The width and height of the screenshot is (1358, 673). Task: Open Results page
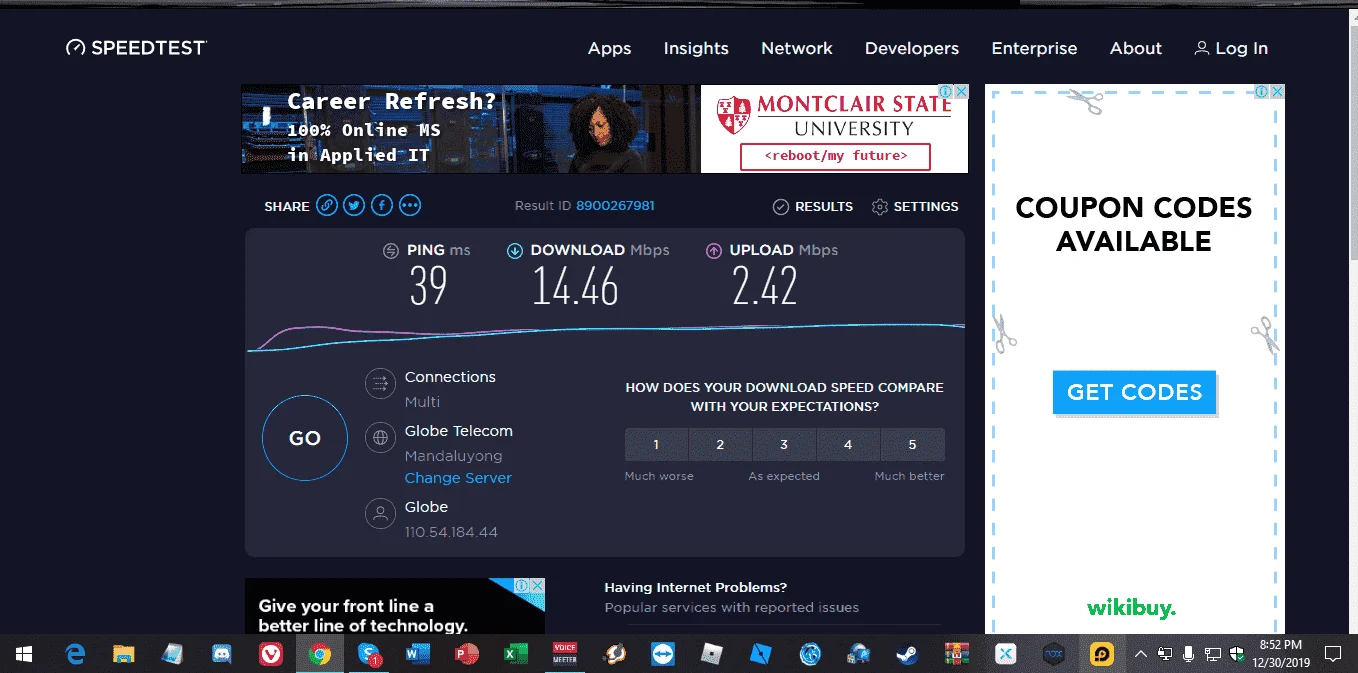(813, 207)
